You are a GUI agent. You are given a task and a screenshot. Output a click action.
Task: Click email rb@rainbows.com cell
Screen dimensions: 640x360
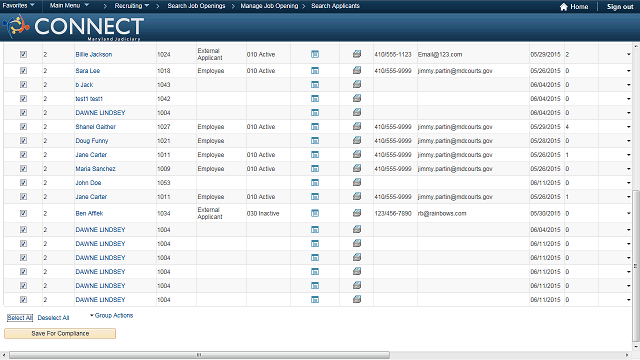(x=442, y=213)
